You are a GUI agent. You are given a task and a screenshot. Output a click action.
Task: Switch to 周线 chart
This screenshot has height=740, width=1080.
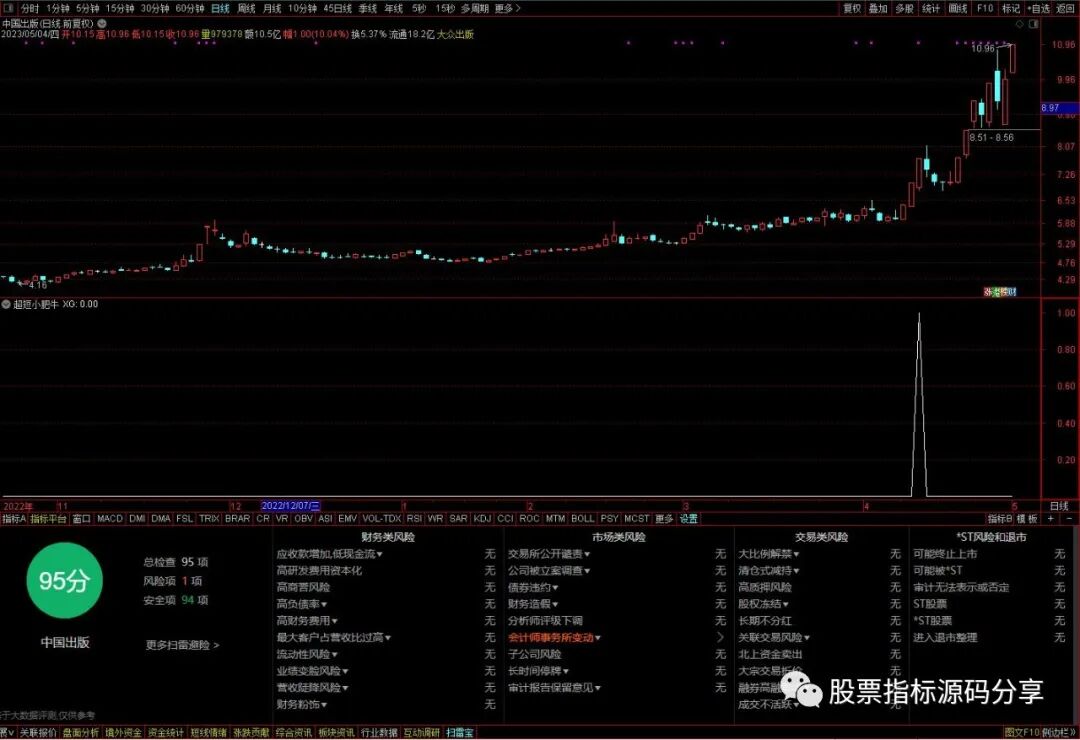click(x=247, y=8)
